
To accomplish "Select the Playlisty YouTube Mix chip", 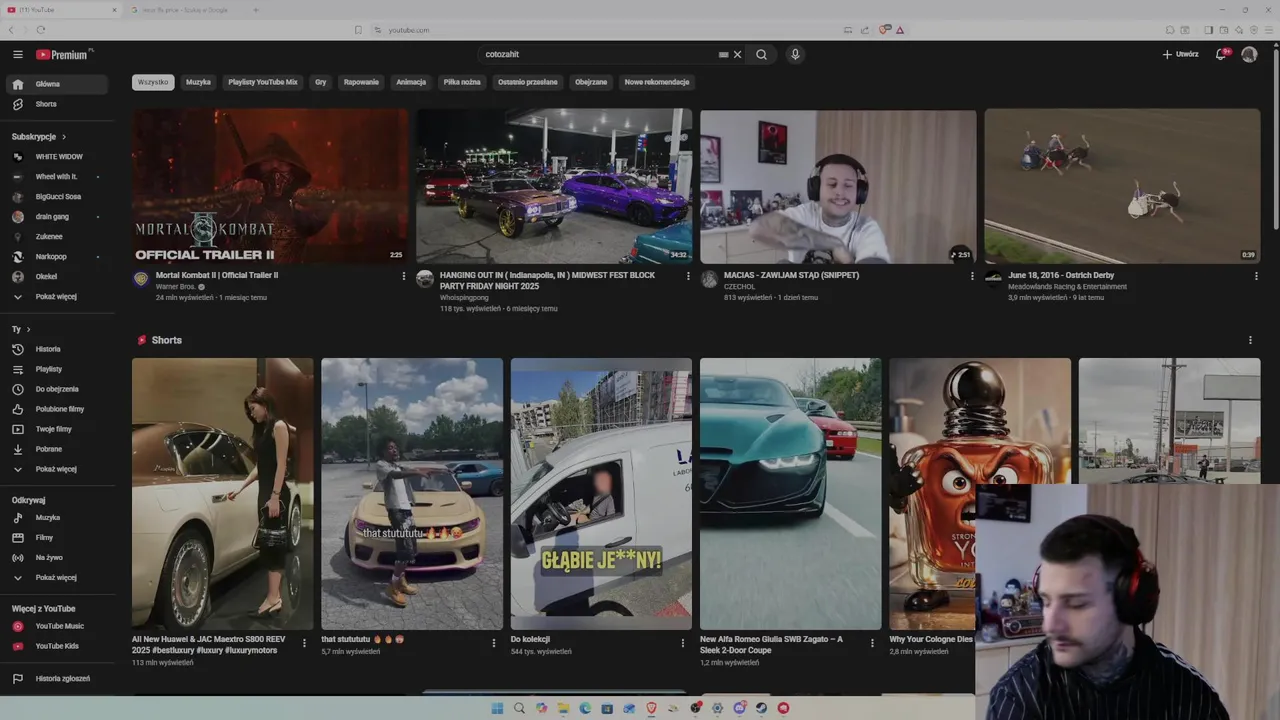I will click(x=263, y=82).
